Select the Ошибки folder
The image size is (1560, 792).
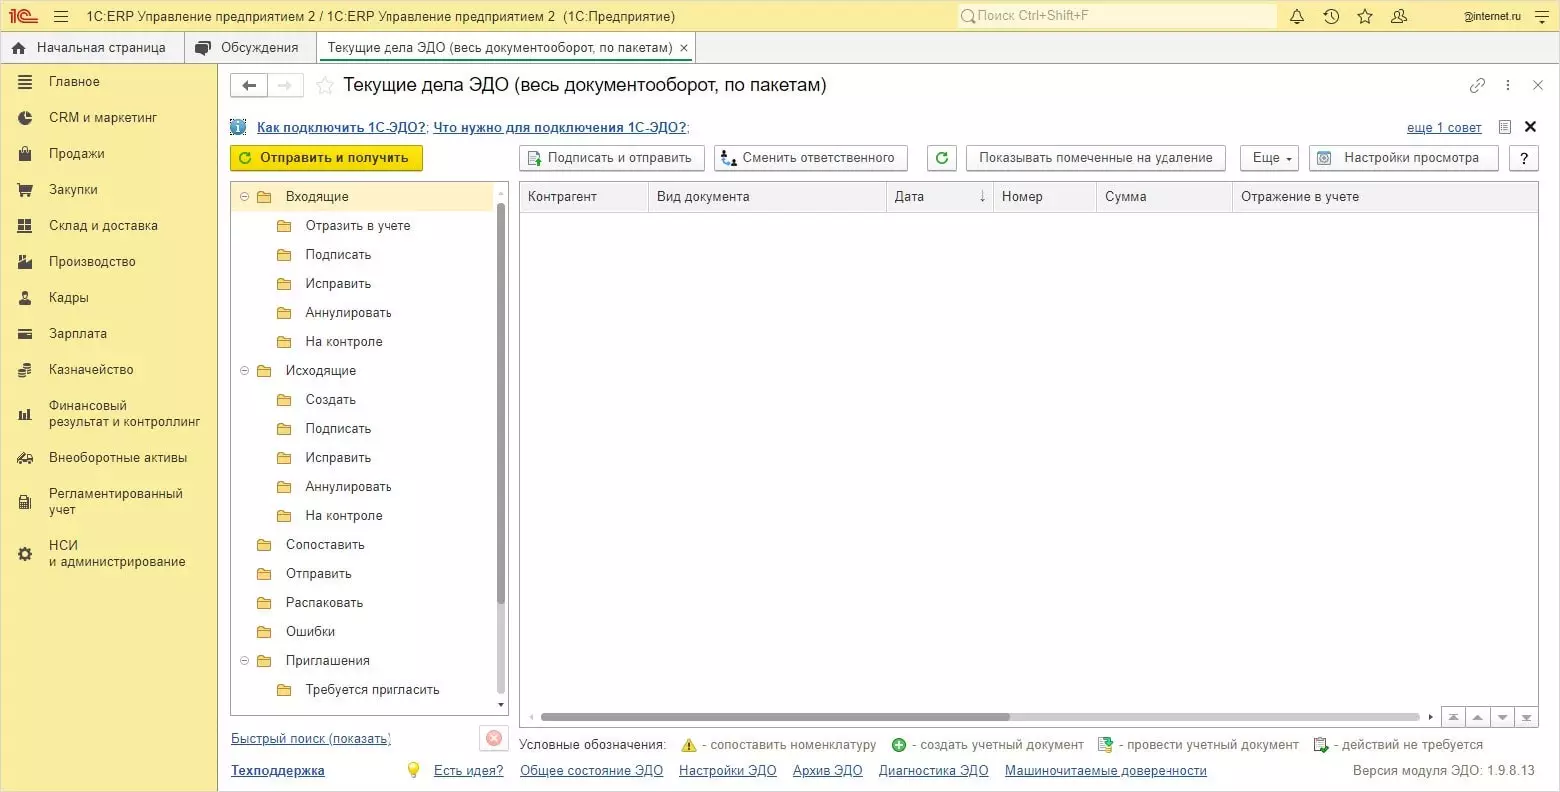(x=310, y=632)
